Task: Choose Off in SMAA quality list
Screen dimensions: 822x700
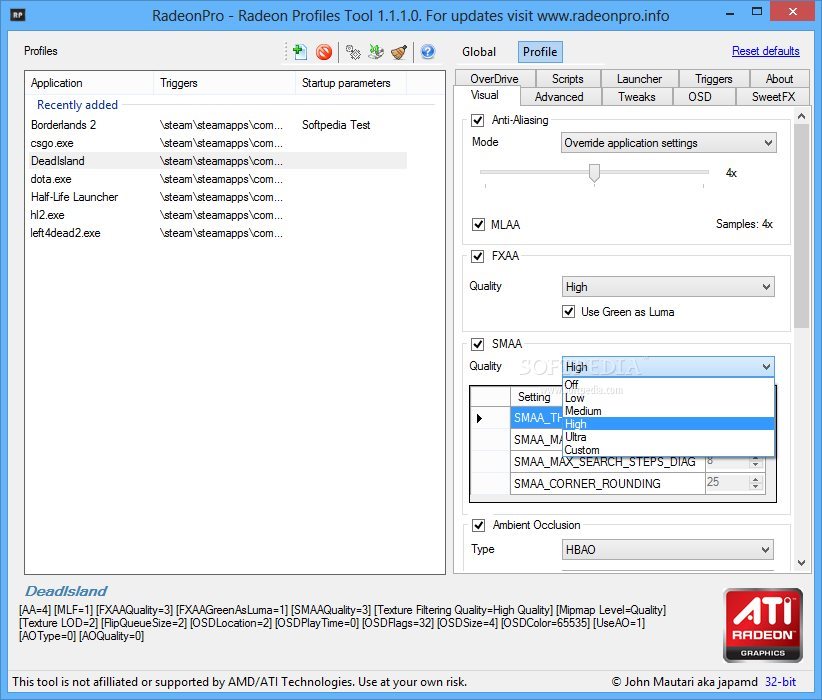Action: (x=668, y=384)
